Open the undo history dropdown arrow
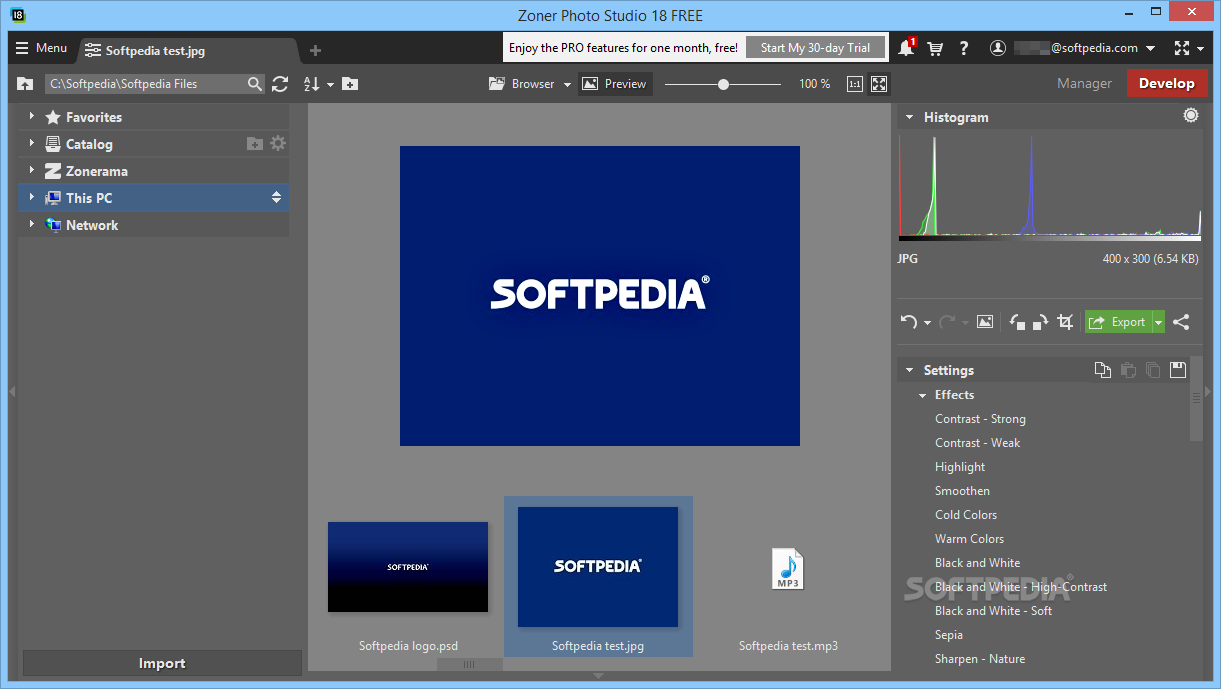The height and width of the screenshot is (689, 1221). coord(927,323)
